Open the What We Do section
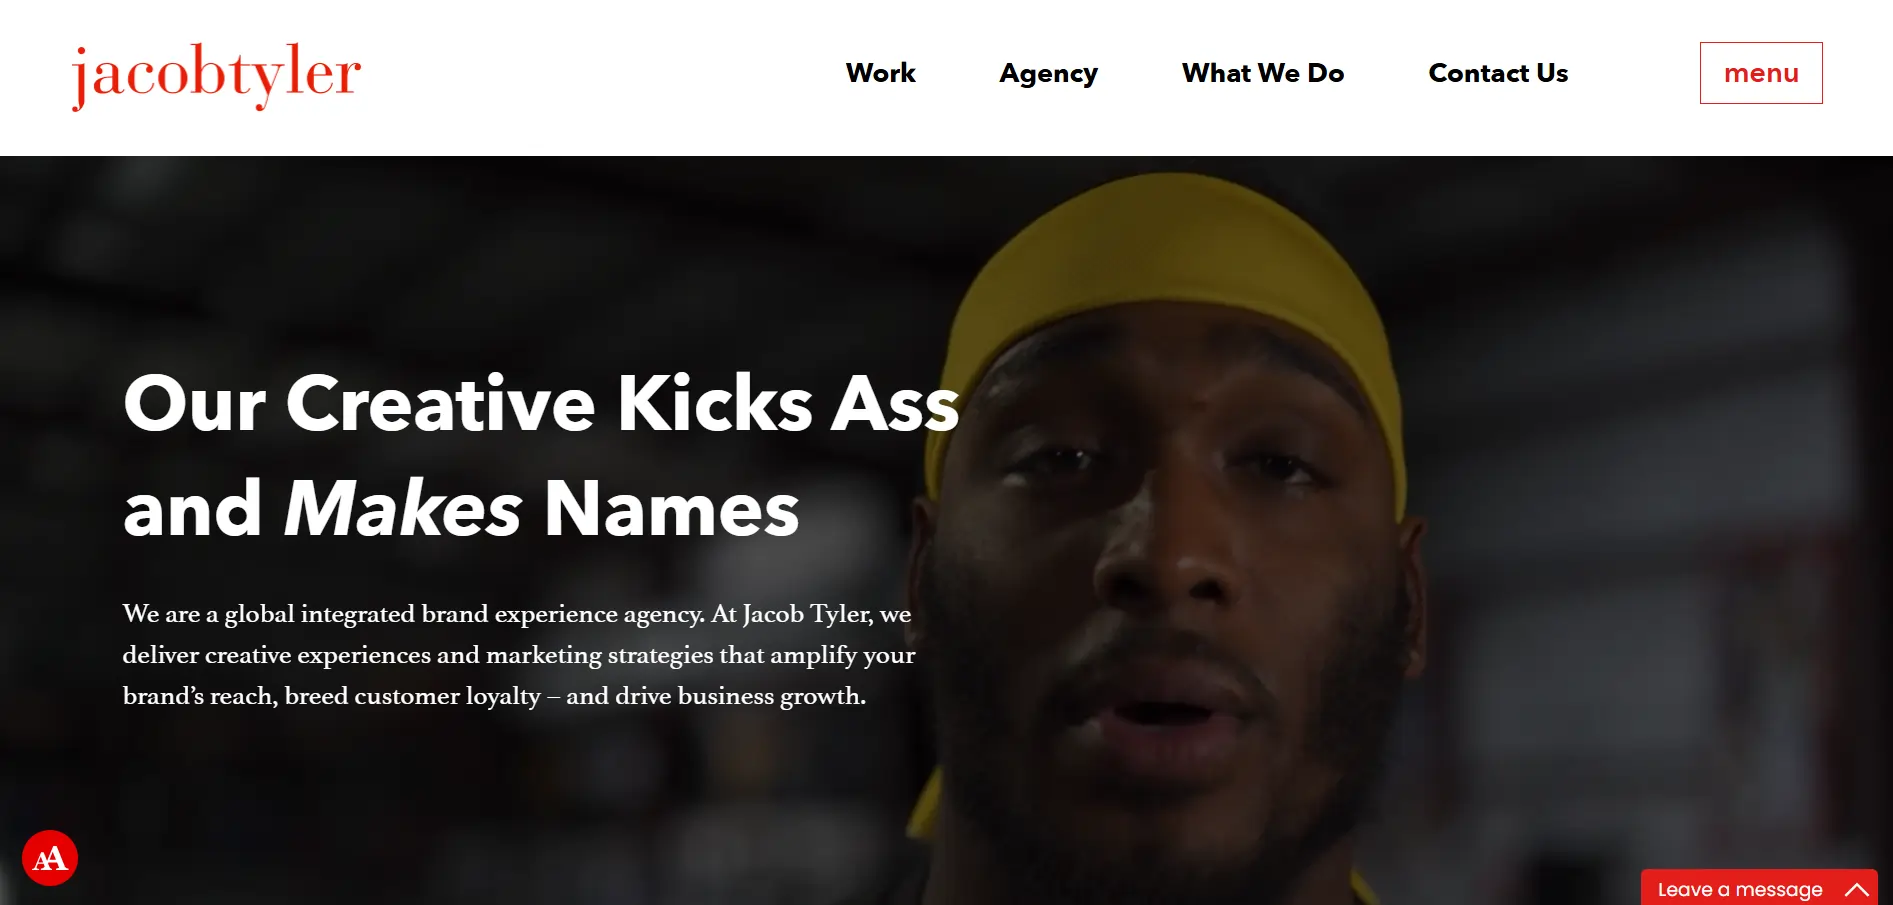Viewport: 1893px width, 905px height. (x=1262, y=73)
